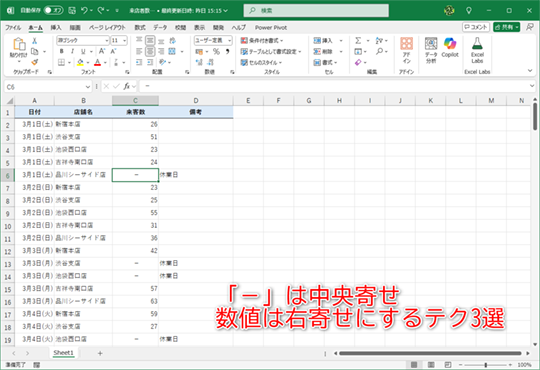Click the Insert Function fx icon
The height and width of the screenshot is (370, 540).
(x=127, y=86)
